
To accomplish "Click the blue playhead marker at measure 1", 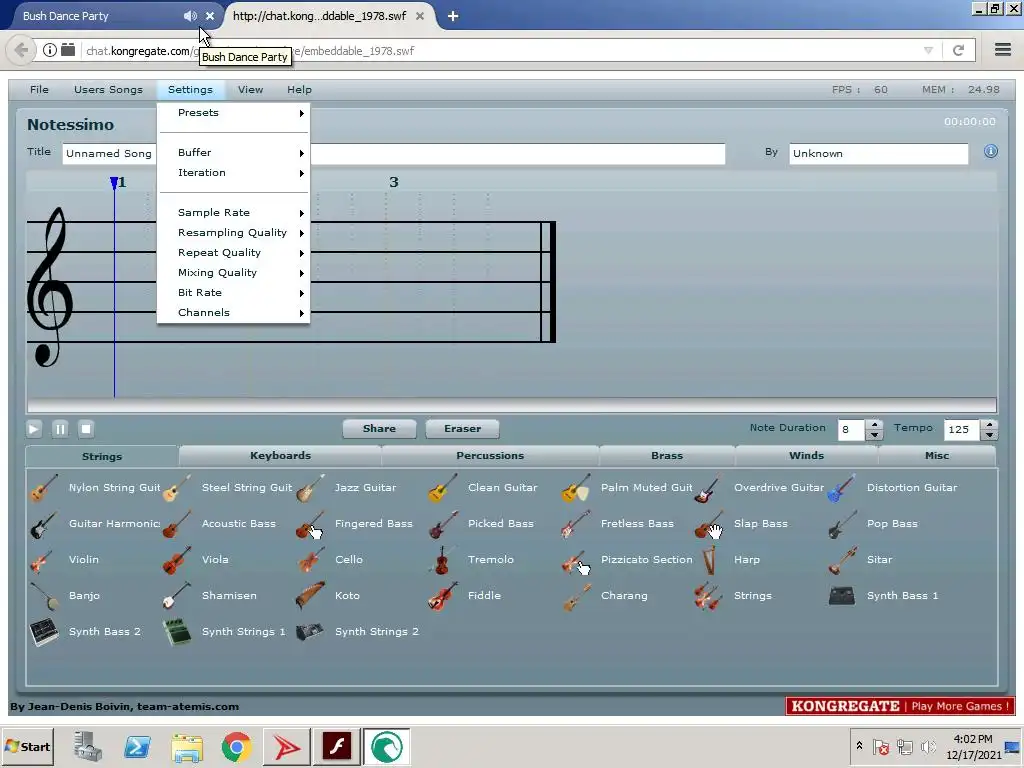I will pos(114,183).
